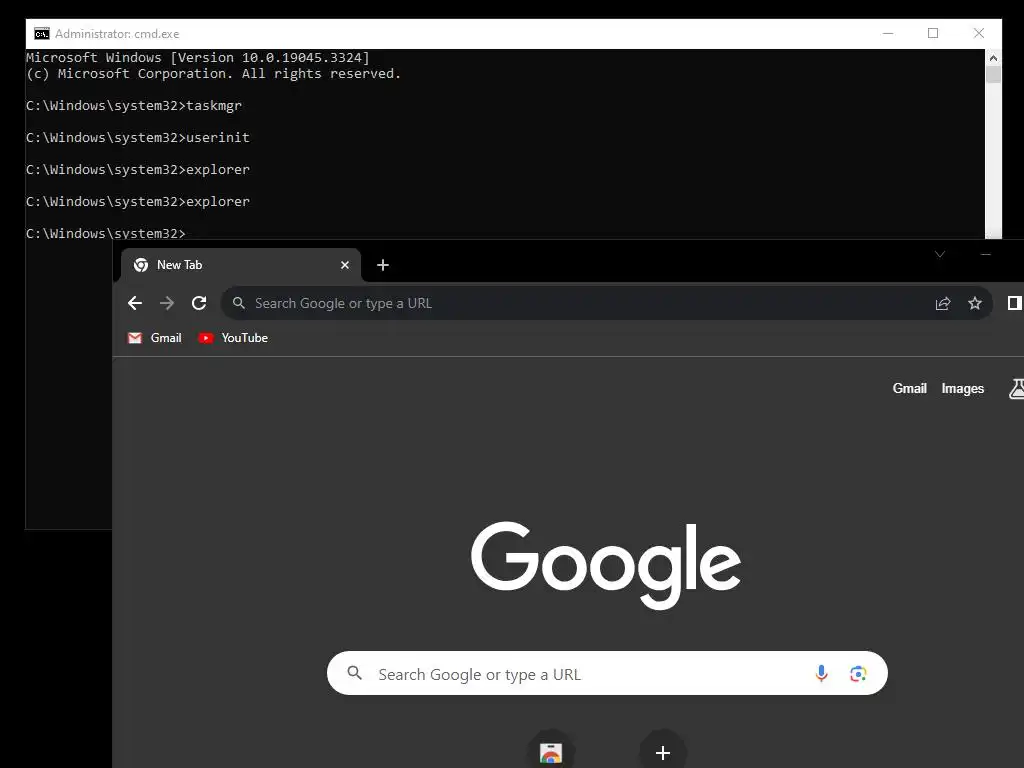Close the New Tab tab
The width and height of the screenshot is (1024, 768).
(x=345, y=265)
